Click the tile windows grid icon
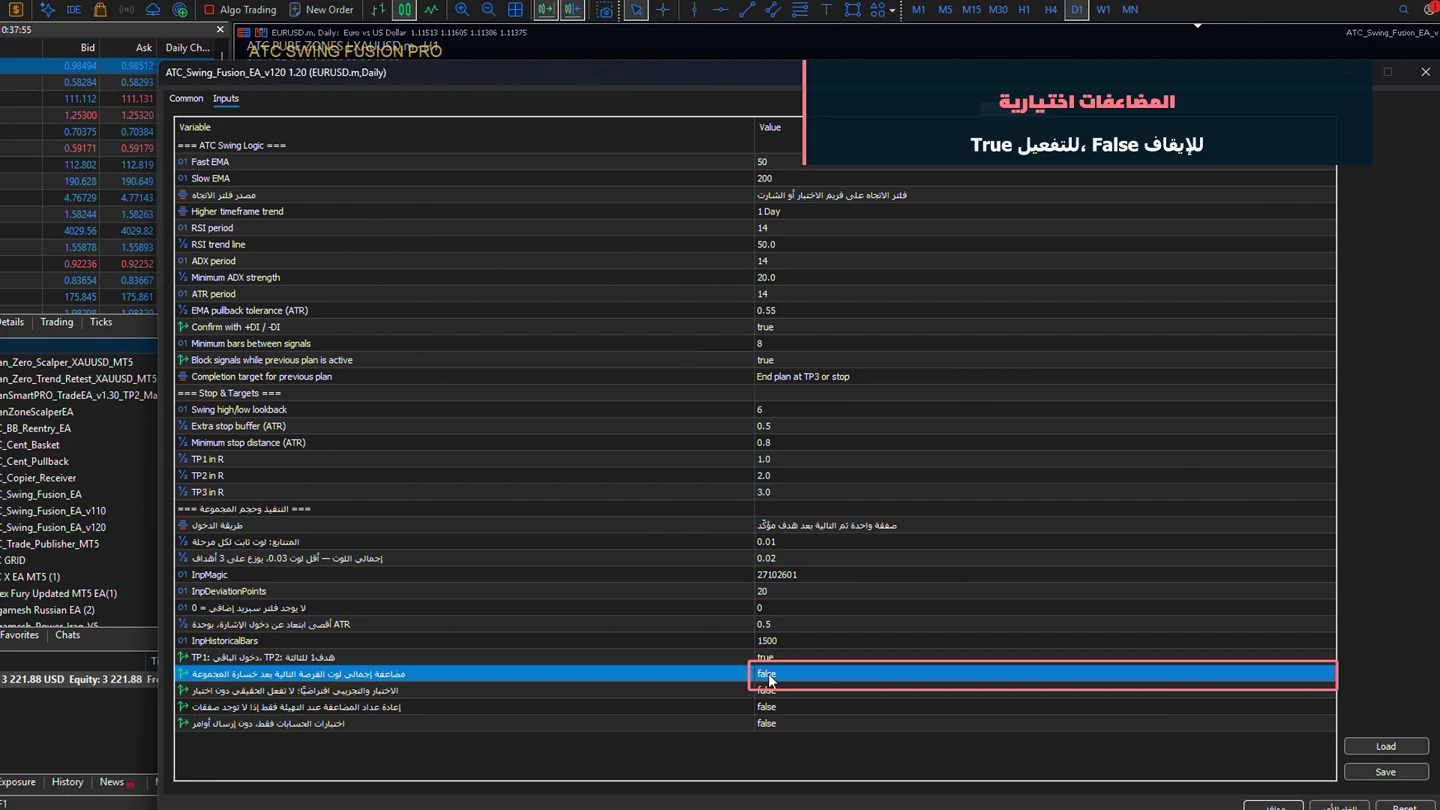The height and width of the screenshot is (810, 1440). [x=515, y=10]
